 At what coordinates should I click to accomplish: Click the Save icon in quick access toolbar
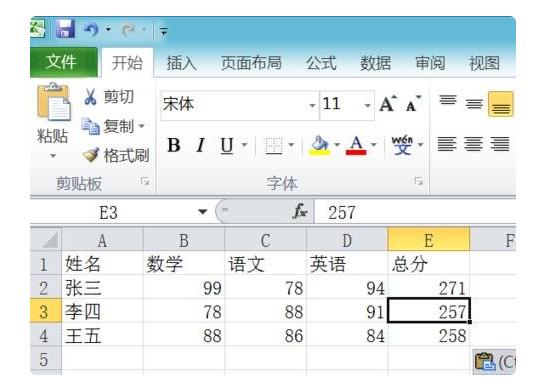(x=65, y=29)
